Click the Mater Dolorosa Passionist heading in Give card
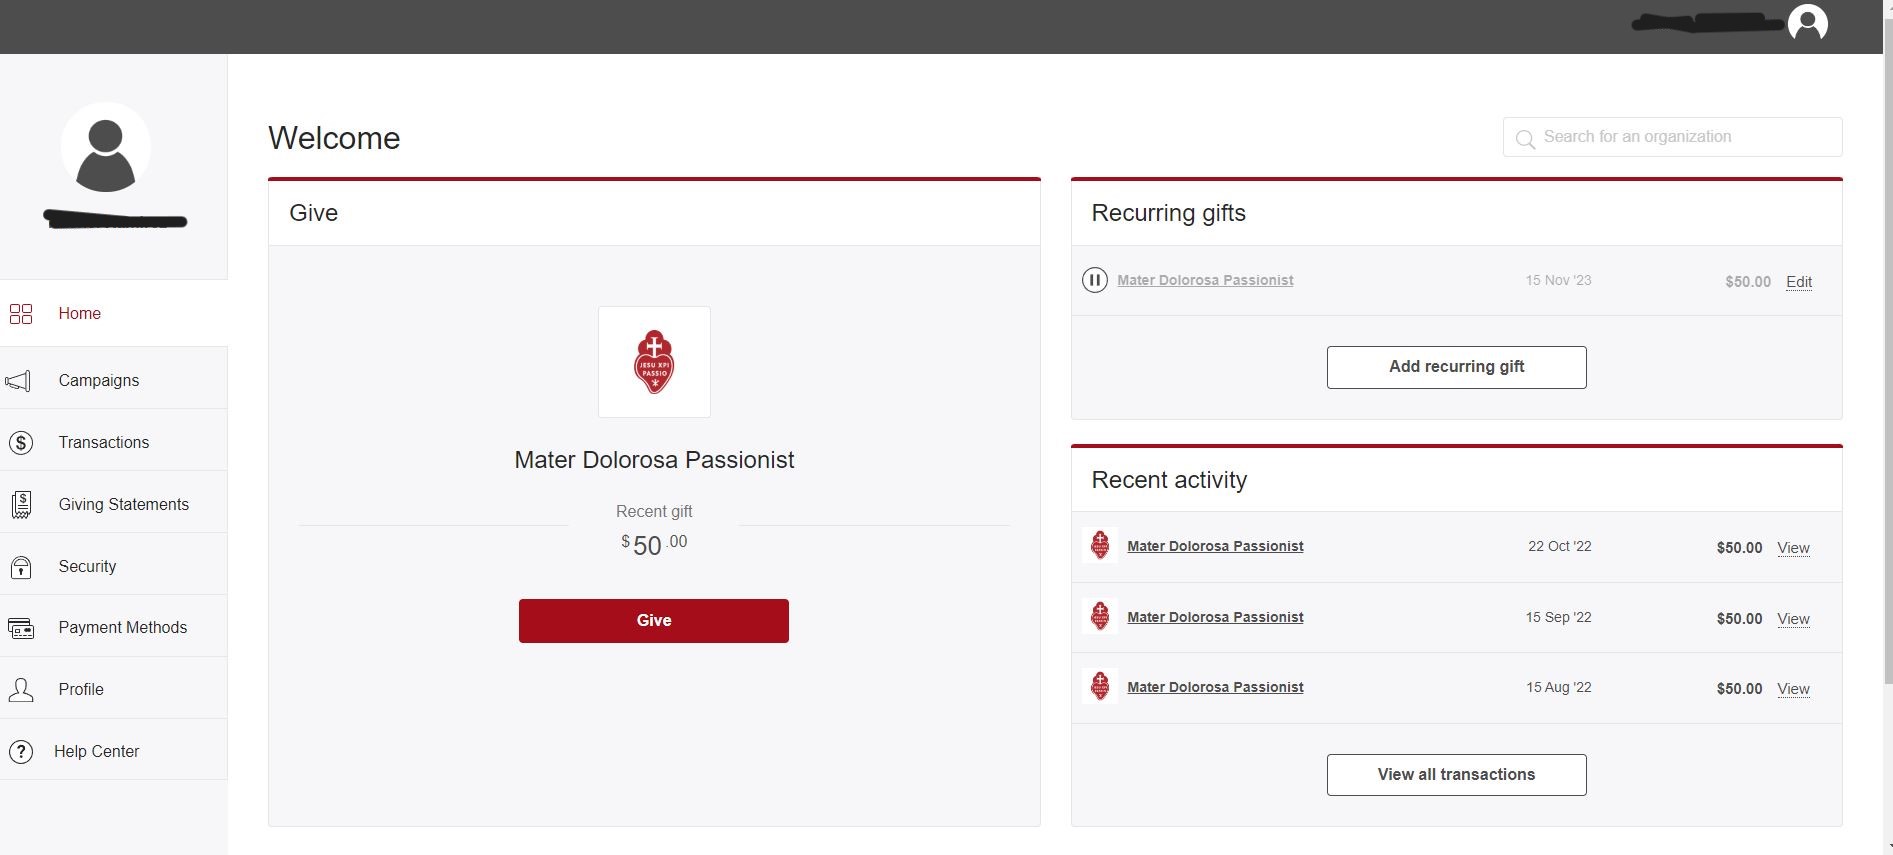The width and height of the screenshot is (1893, 855). click(654, 460)
